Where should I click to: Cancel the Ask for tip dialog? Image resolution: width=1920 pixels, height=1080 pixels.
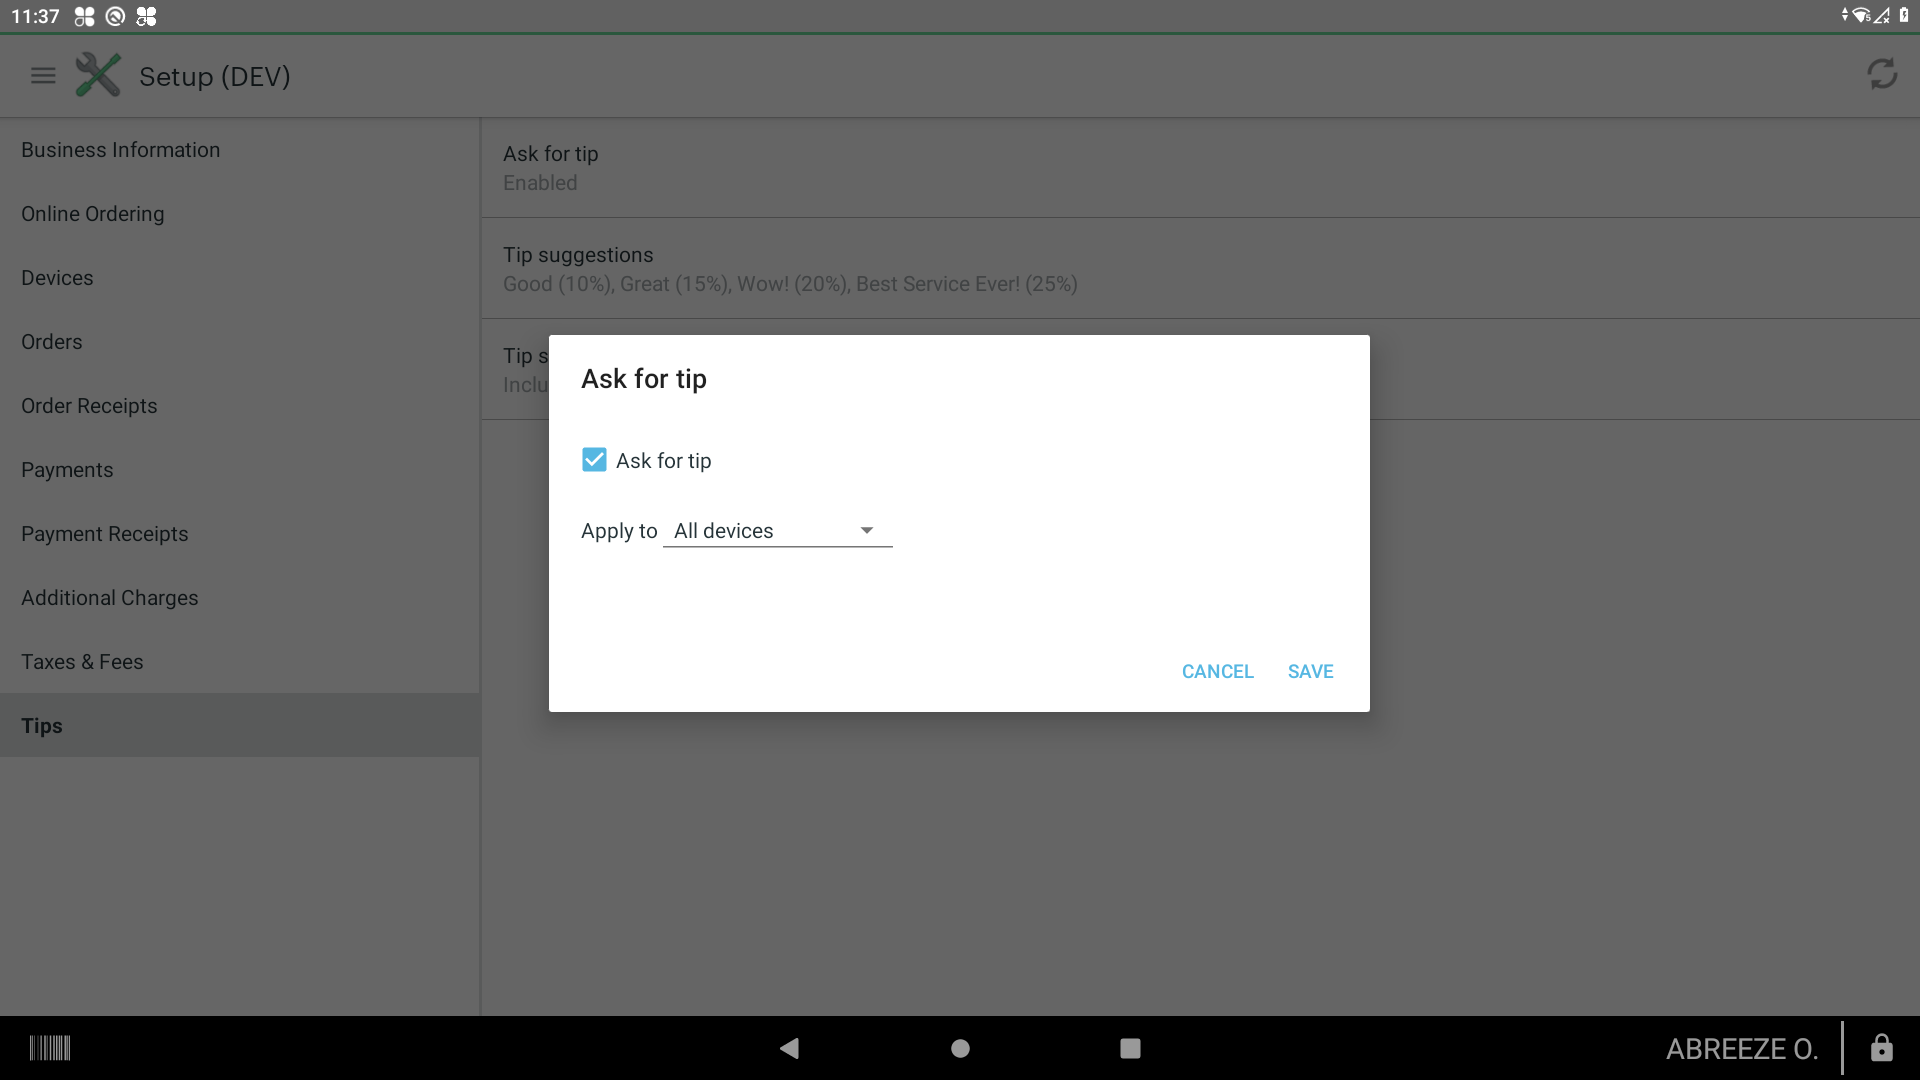pos(1217,672)
